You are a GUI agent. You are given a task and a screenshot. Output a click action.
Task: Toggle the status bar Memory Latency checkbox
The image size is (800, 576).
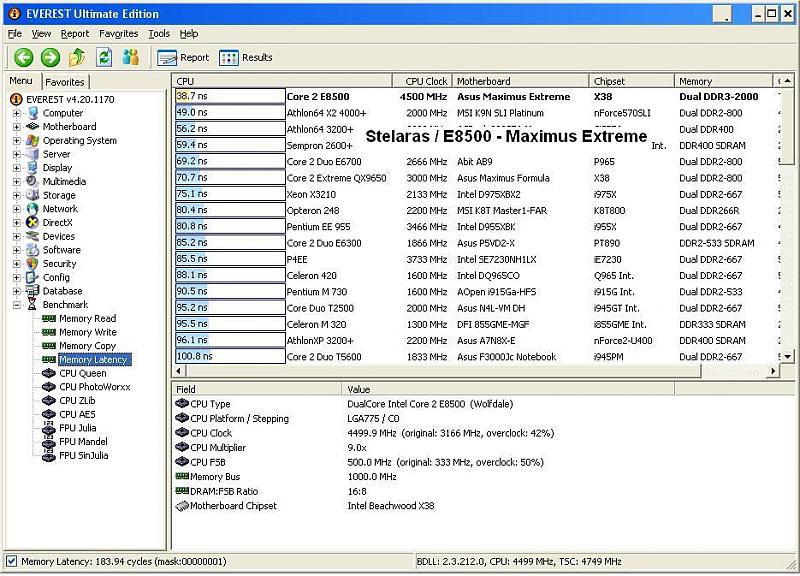coord(11,562)
